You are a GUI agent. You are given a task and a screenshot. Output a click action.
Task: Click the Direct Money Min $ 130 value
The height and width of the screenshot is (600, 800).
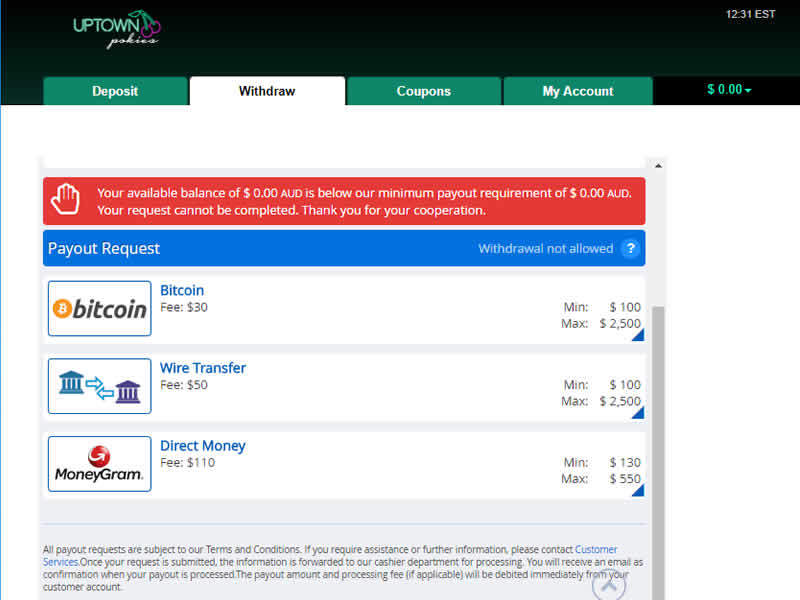click(x=625, y=462)
